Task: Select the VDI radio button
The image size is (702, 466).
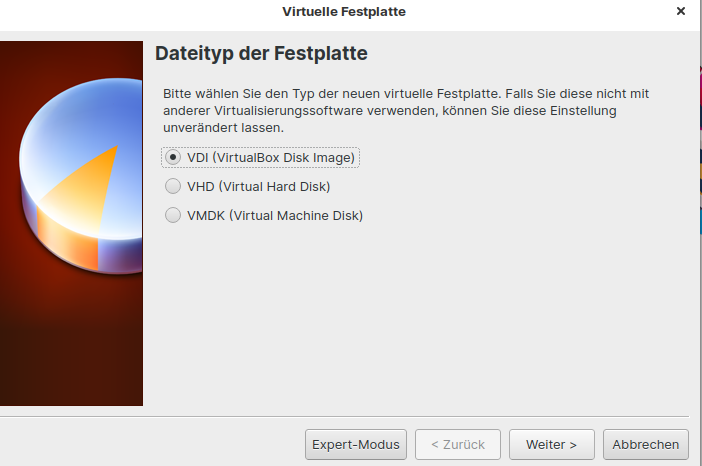Action: [173, 157]
